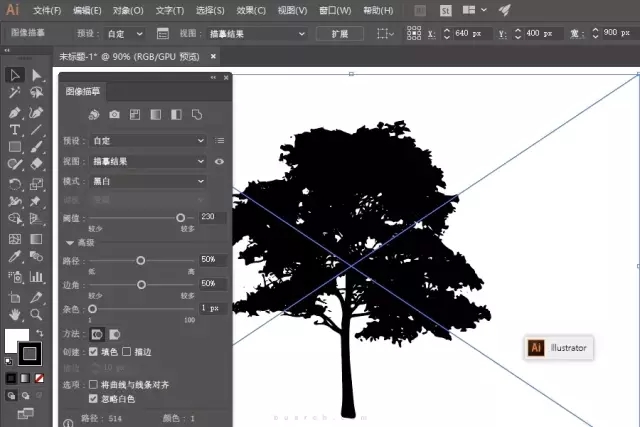This screenshot has height=427, width=640.
Task: Open the 预设 preset dropdown in panel
Action: point(148,141)
